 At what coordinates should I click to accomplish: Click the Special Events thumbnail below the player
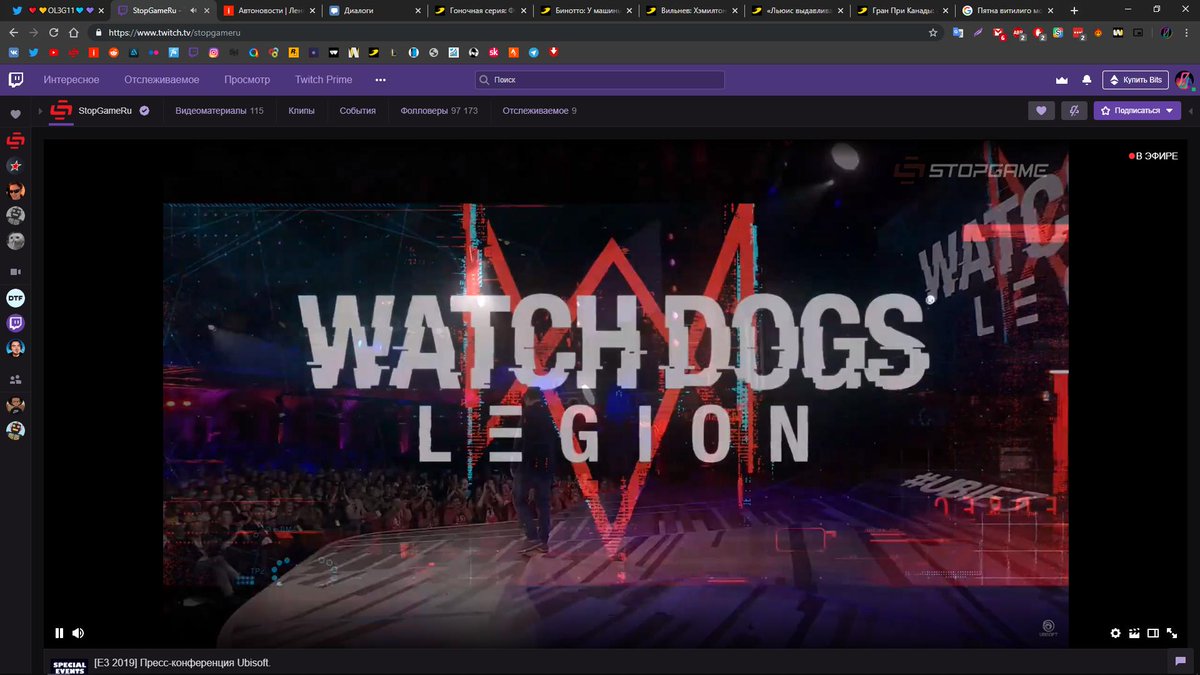click(x=69, y=666)
